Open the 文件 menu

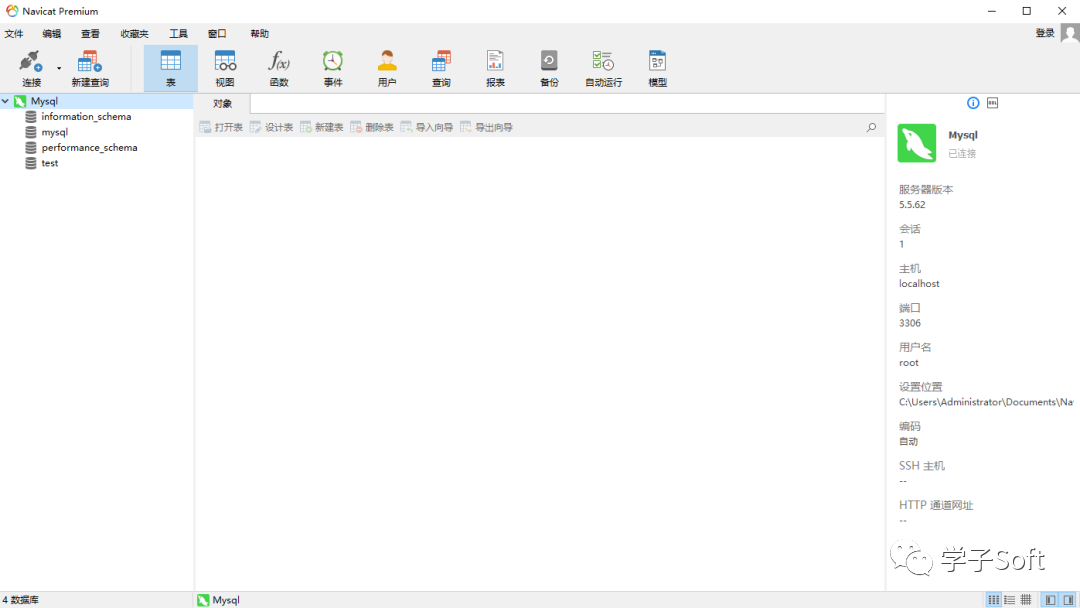[14, 33]
